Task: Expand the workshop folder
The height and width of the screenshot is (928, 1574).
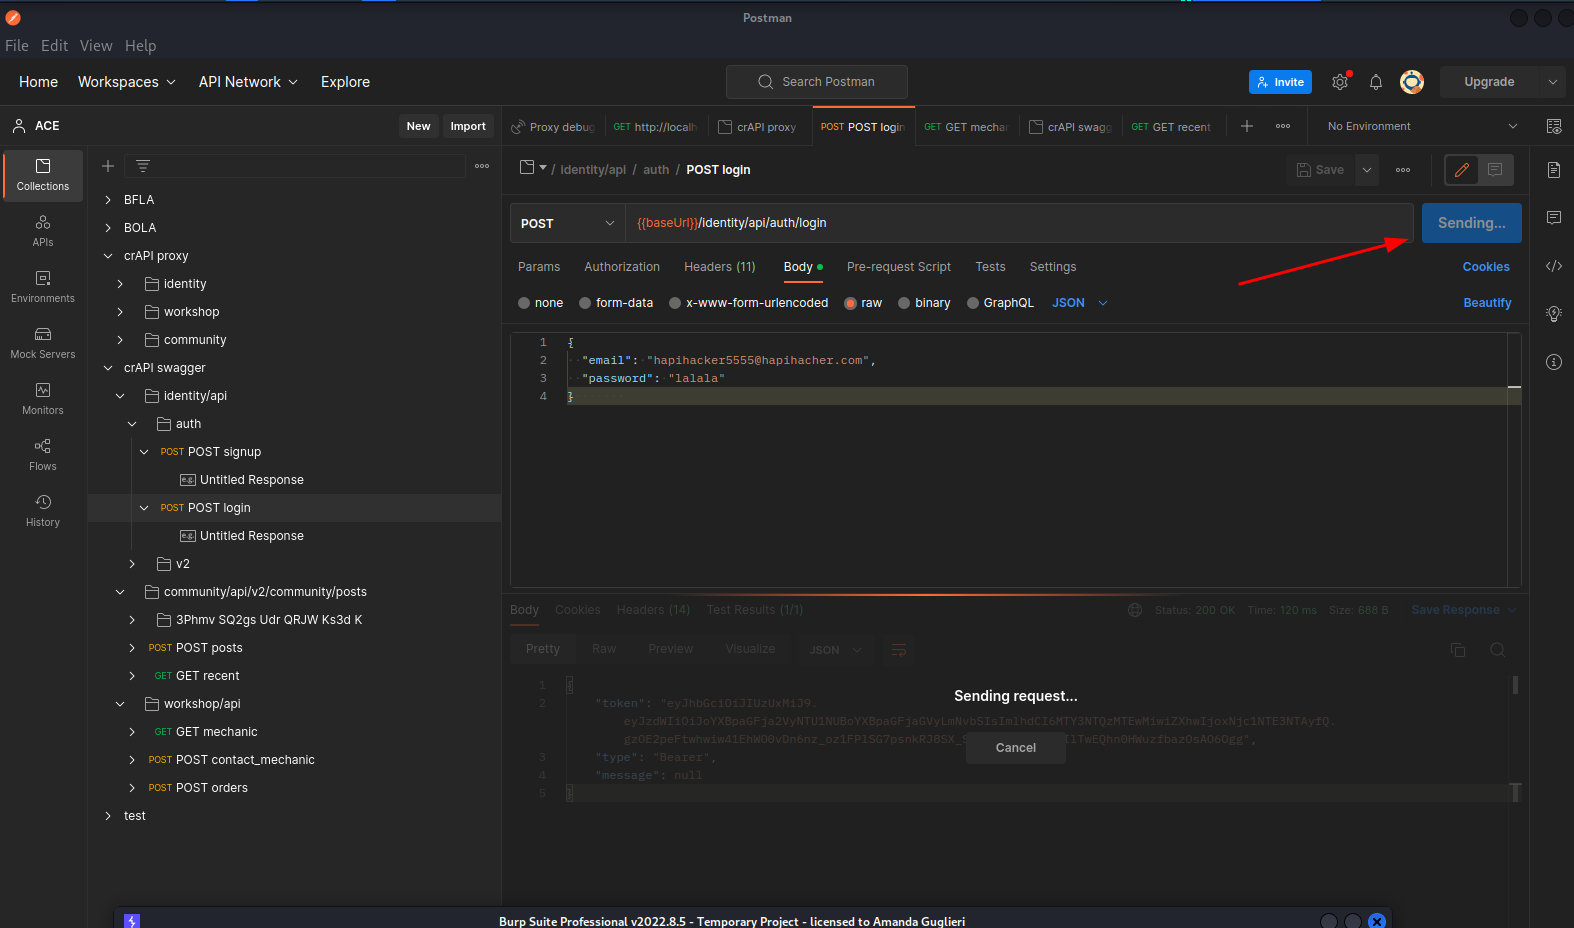Action: (120, 312)
